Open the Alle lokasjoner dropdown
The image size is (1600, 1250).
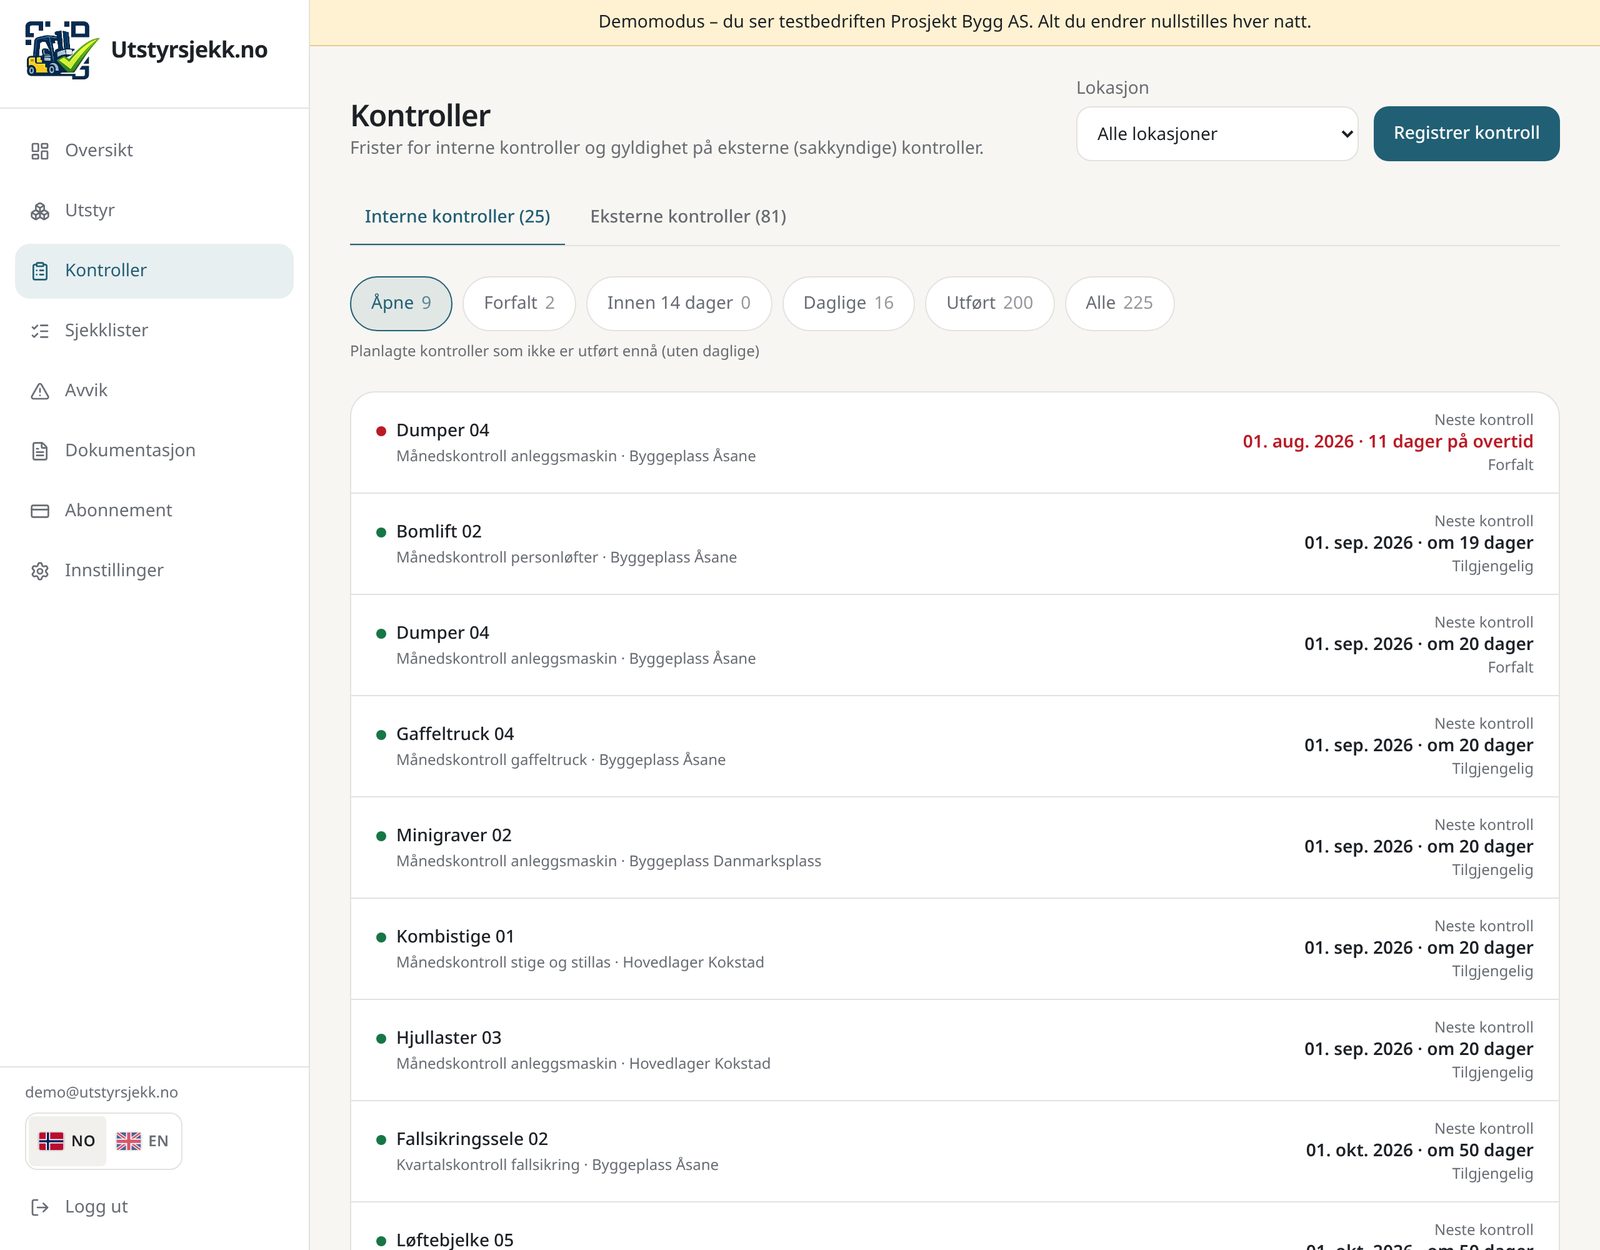[1217, 134]
